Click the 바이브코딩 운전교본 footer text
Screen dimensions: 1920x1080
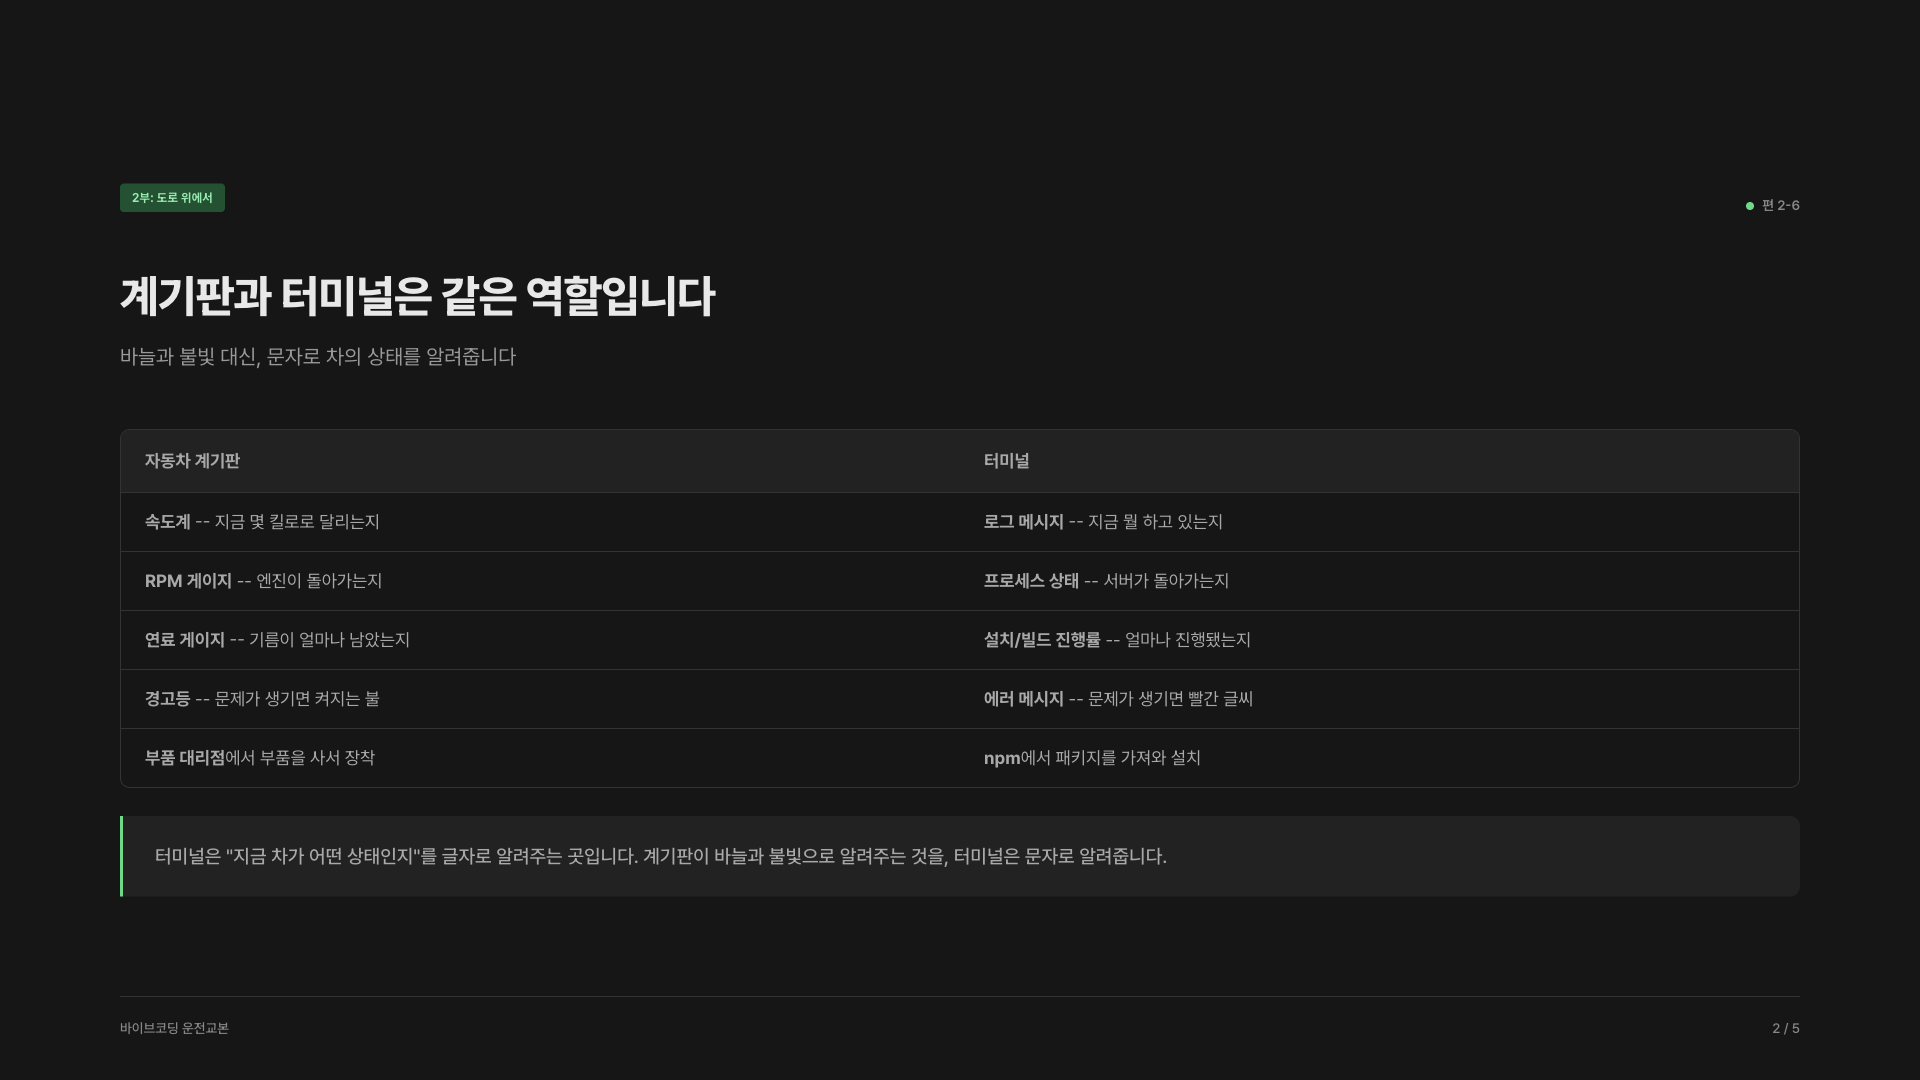click(x=174, y=1028)
